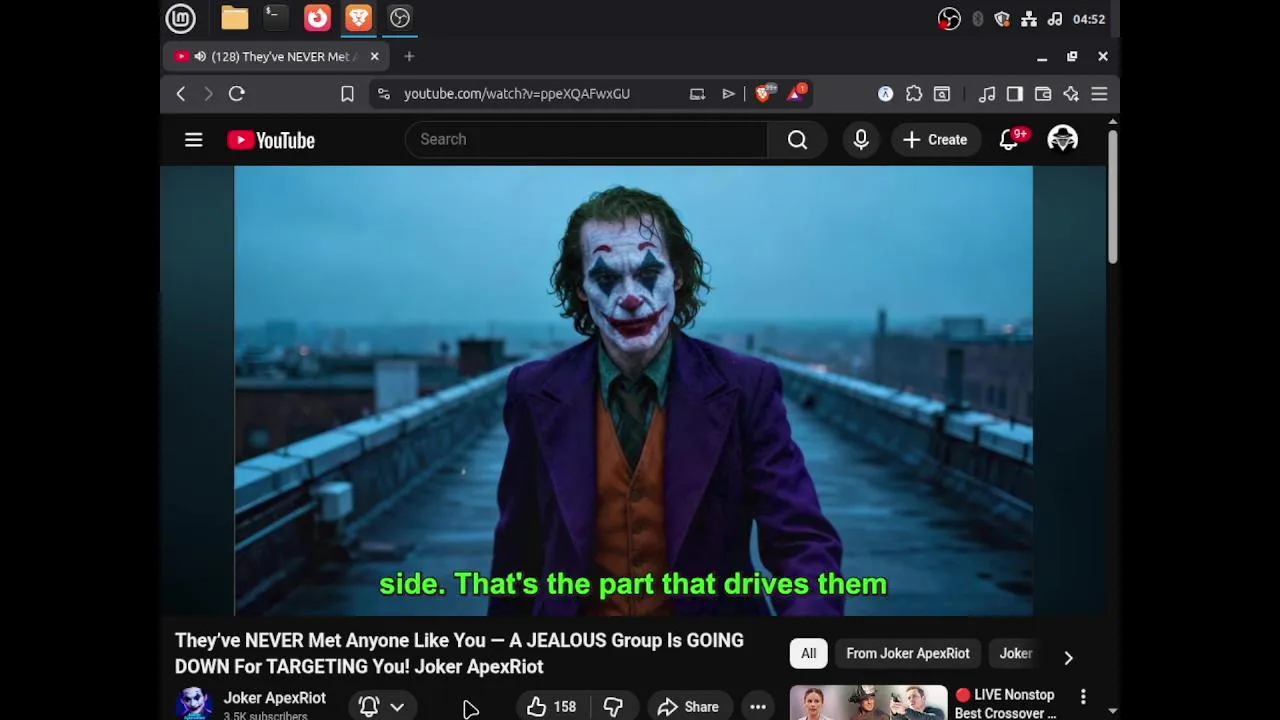Select the From Joker ApexRiot chip
Viewport: 1280px width, 720px height.
pyautogui.click(x=908, y=653)
